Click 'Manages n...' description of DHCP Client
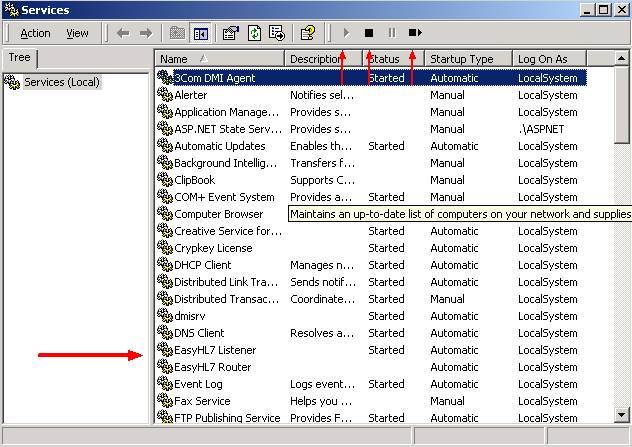The image size is (632, 447). pos(322,265)
